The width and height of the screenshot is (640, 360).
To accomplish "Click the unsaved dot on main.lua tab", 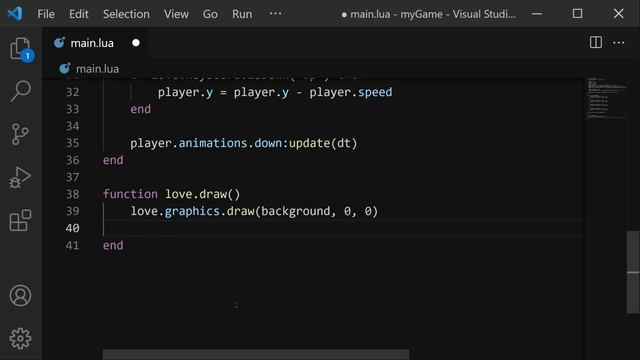I will point(136,43).
